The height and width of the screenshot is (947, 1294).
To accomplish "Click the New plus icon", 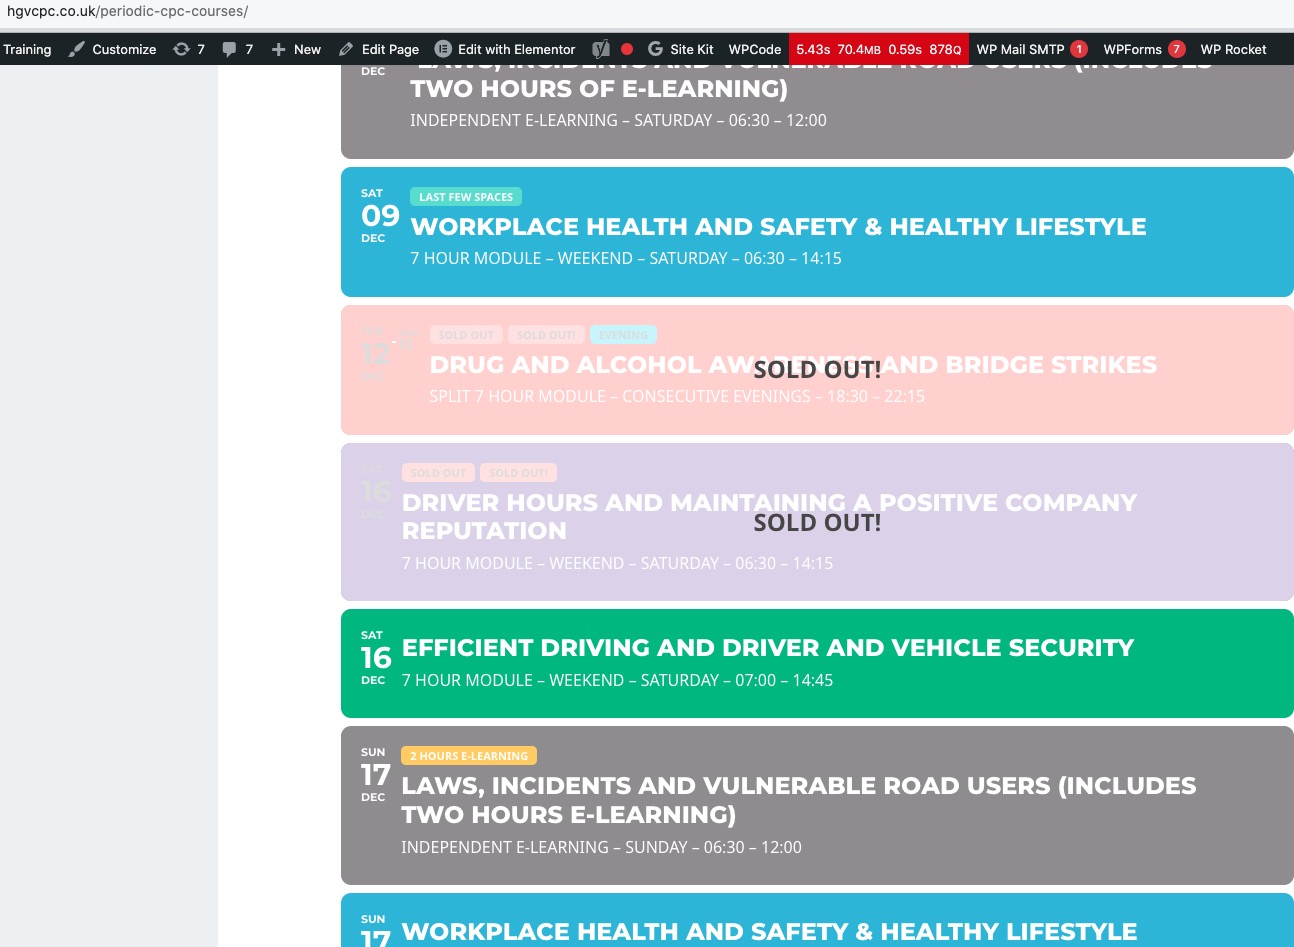I will 278,49.
